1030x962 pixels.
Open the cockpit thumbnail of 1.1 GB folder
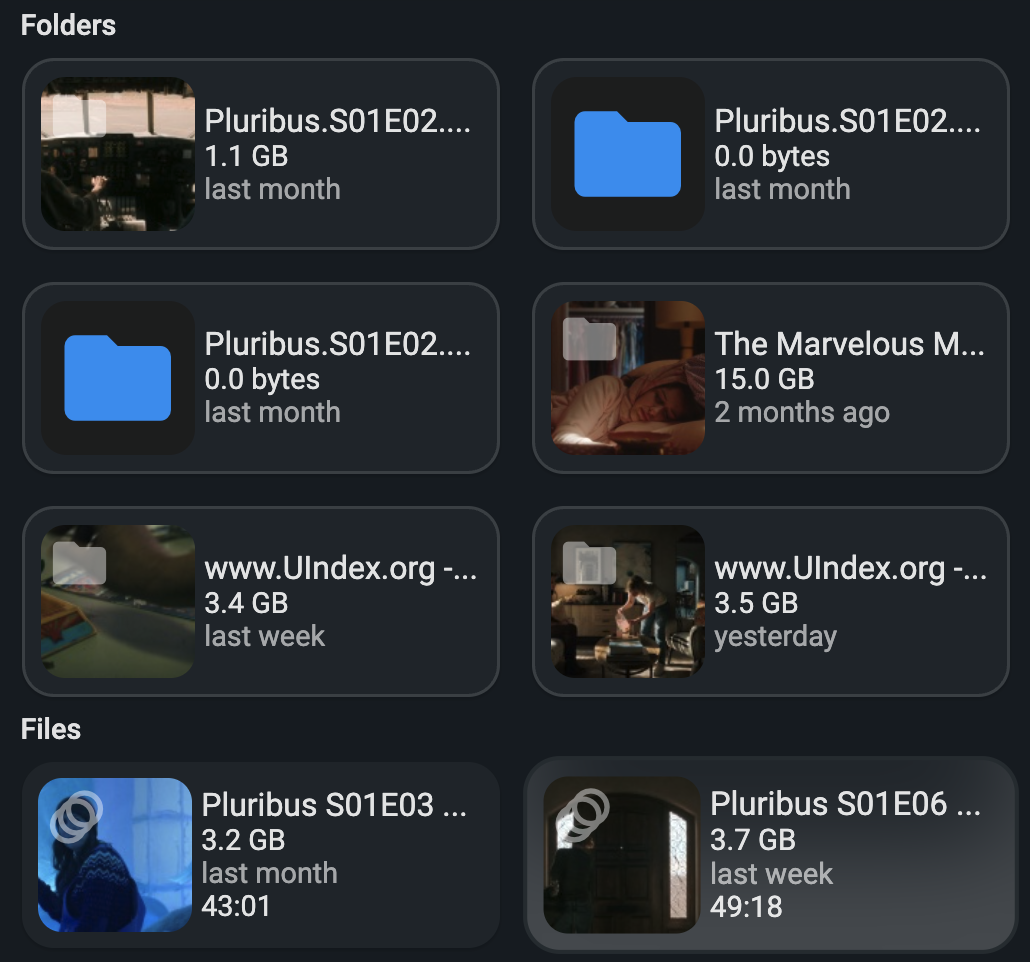118,154
